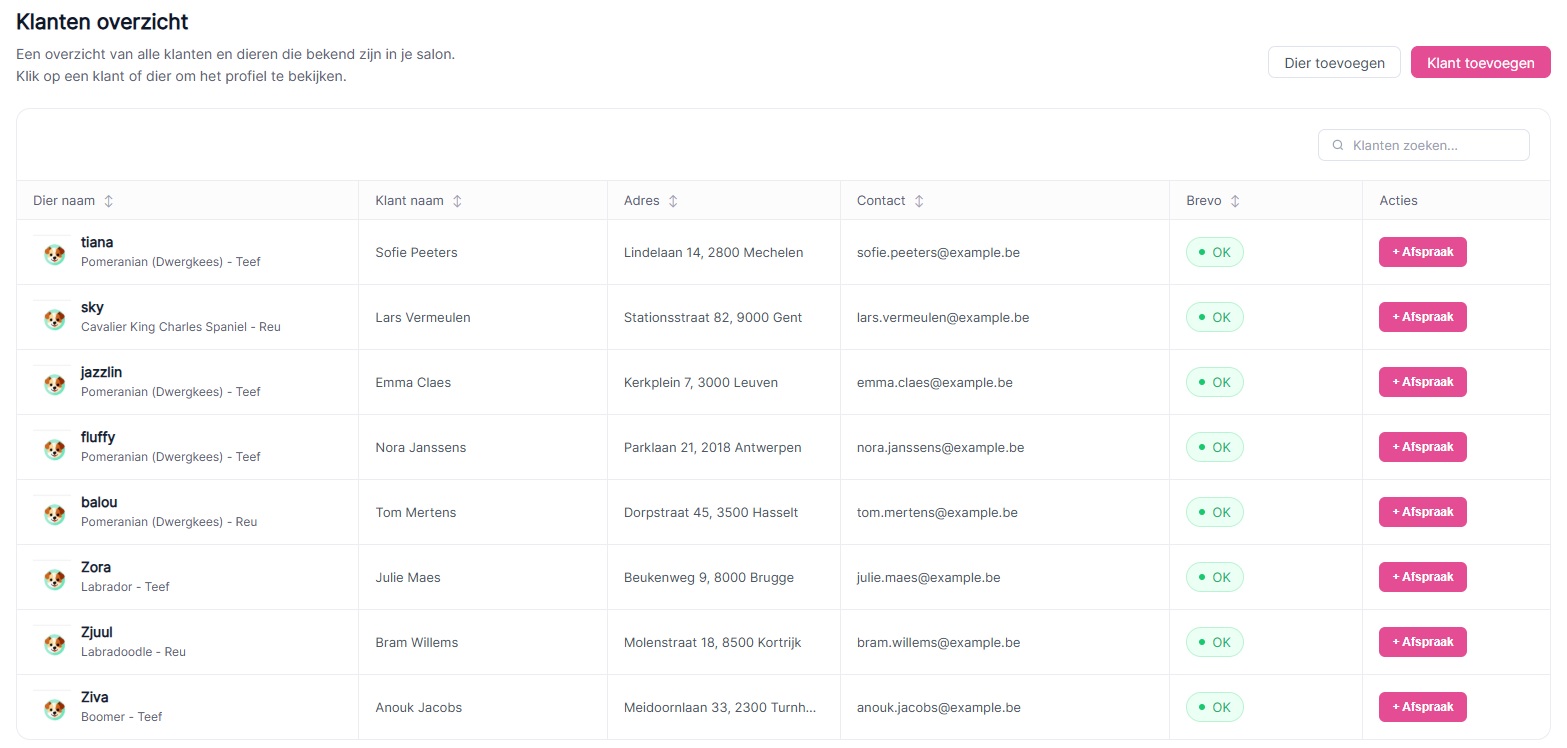Click the dog avatar icon for balou
The image size is (1567, 748).
point(54,514)
